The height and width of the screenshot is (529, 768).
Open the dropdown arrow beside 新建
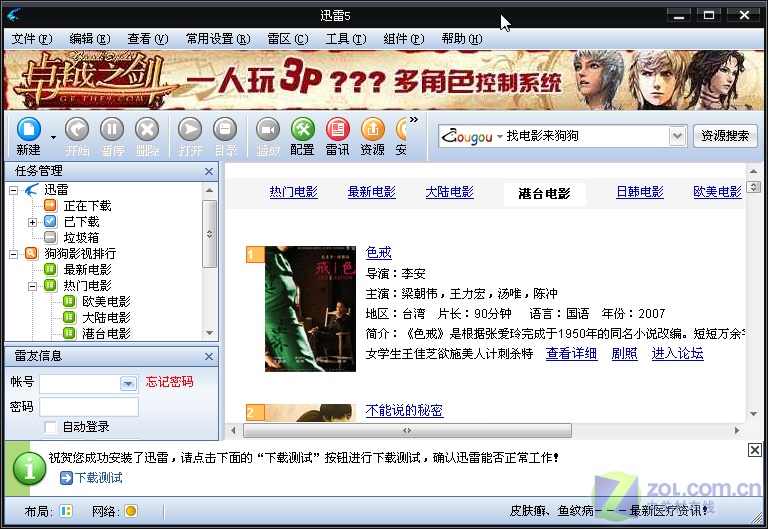(53, 138)
